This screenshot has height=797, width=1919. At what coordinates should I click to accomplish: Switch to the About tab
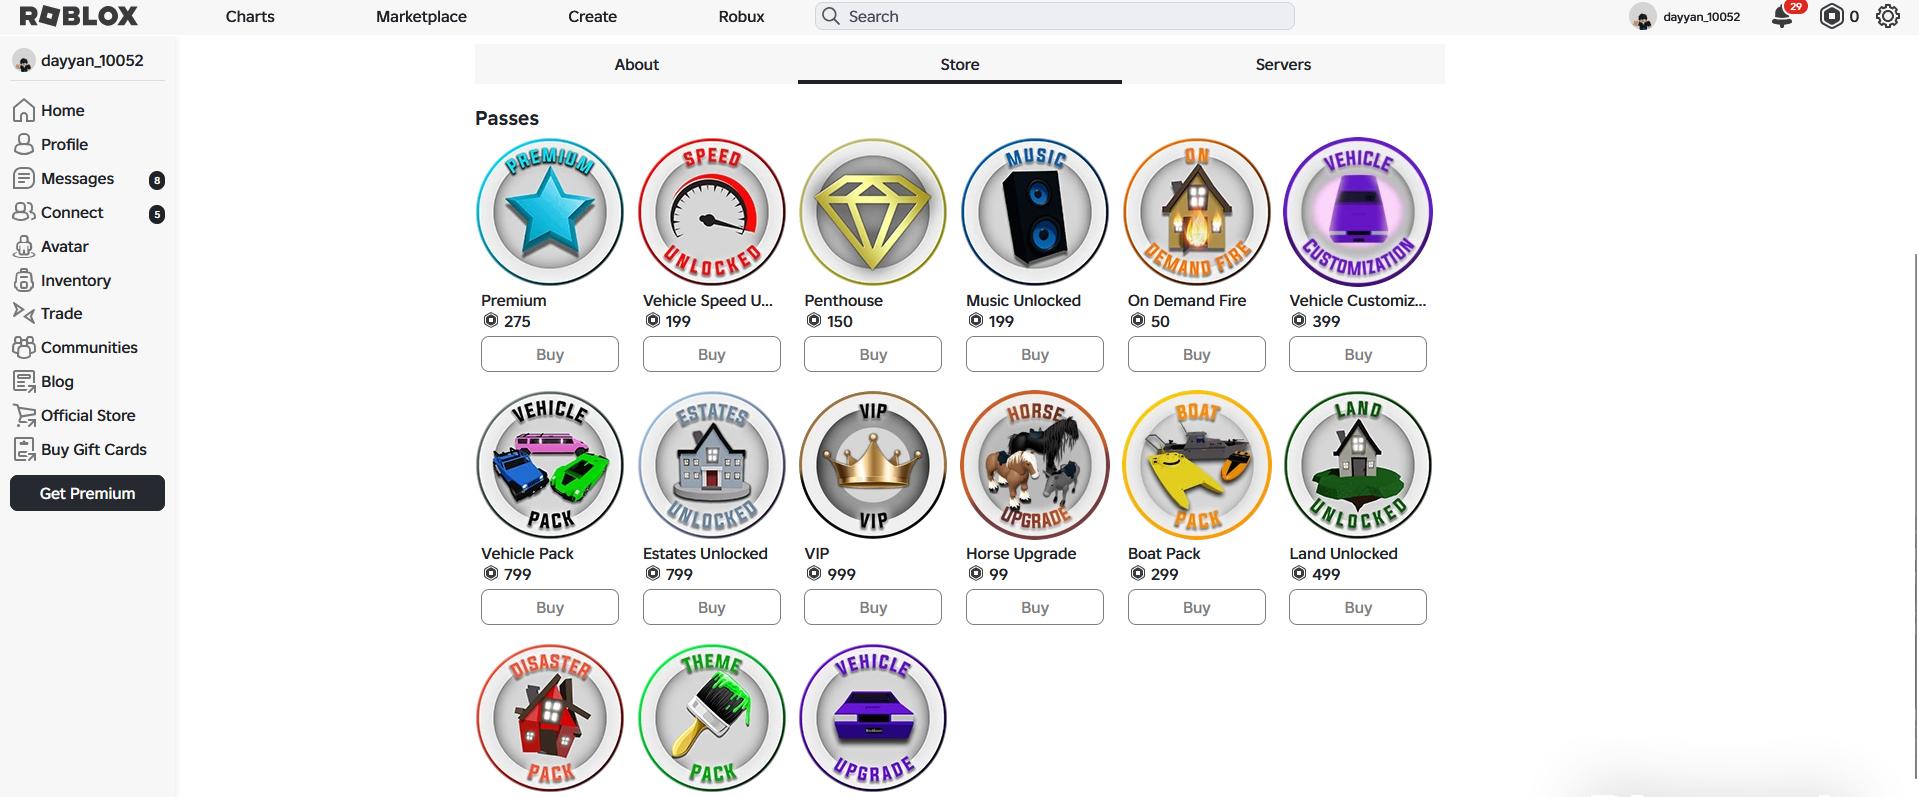coord(636,64)
